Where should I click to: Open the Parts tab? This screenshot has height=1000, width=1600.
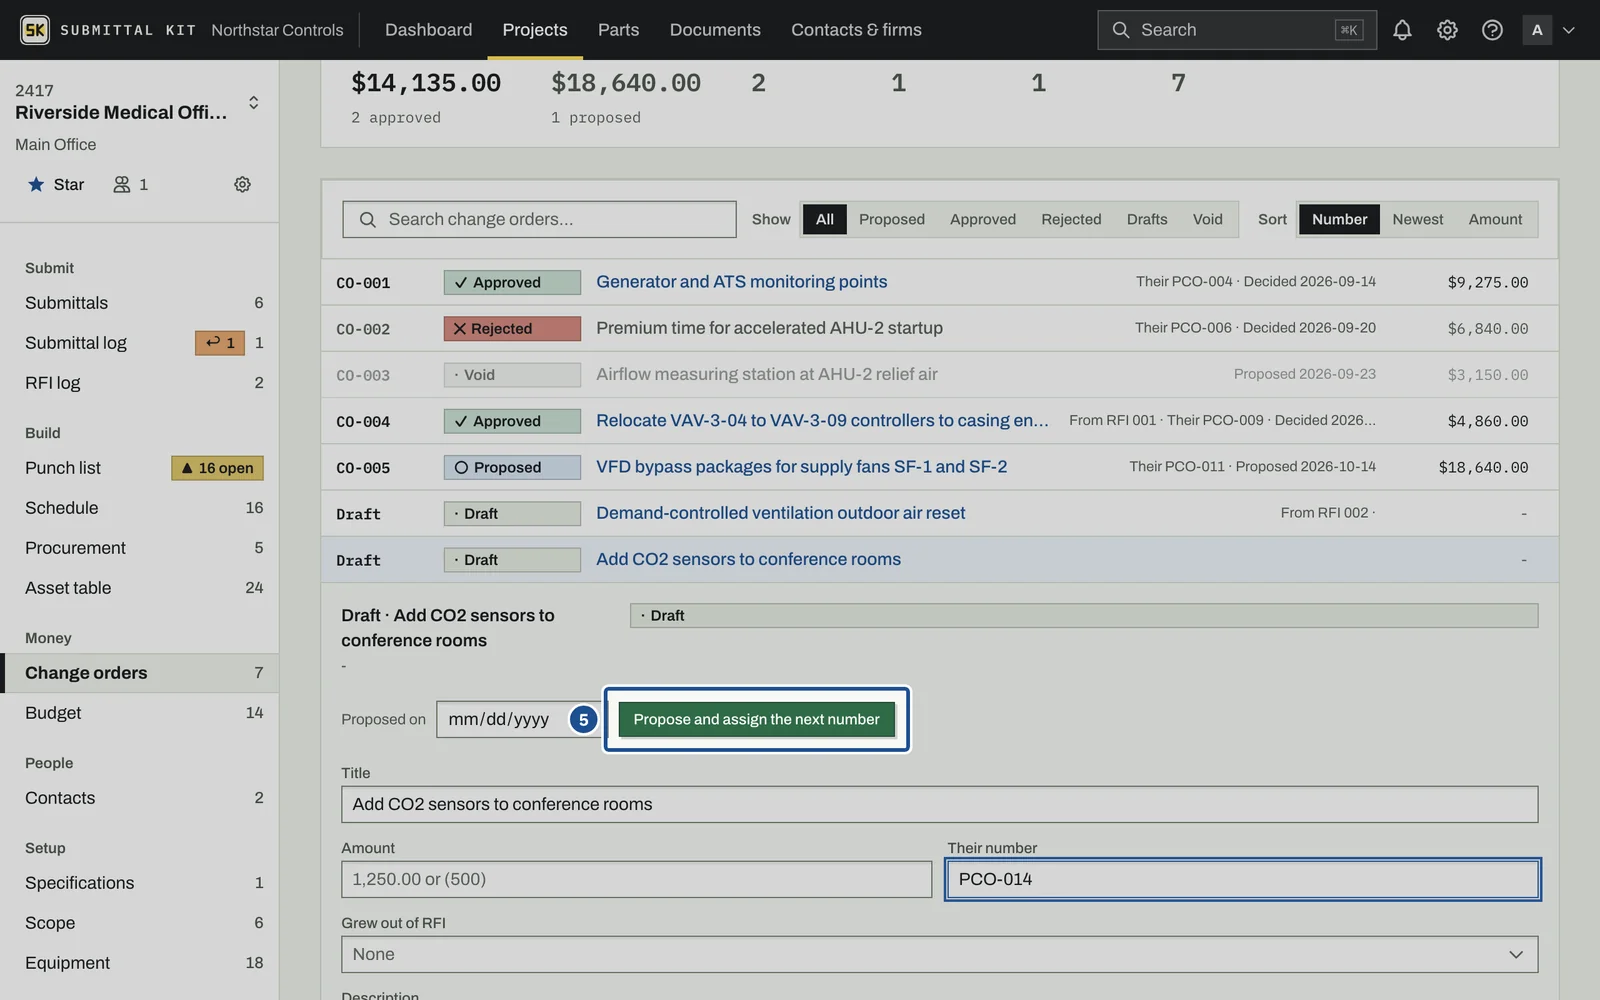point(618,30)
